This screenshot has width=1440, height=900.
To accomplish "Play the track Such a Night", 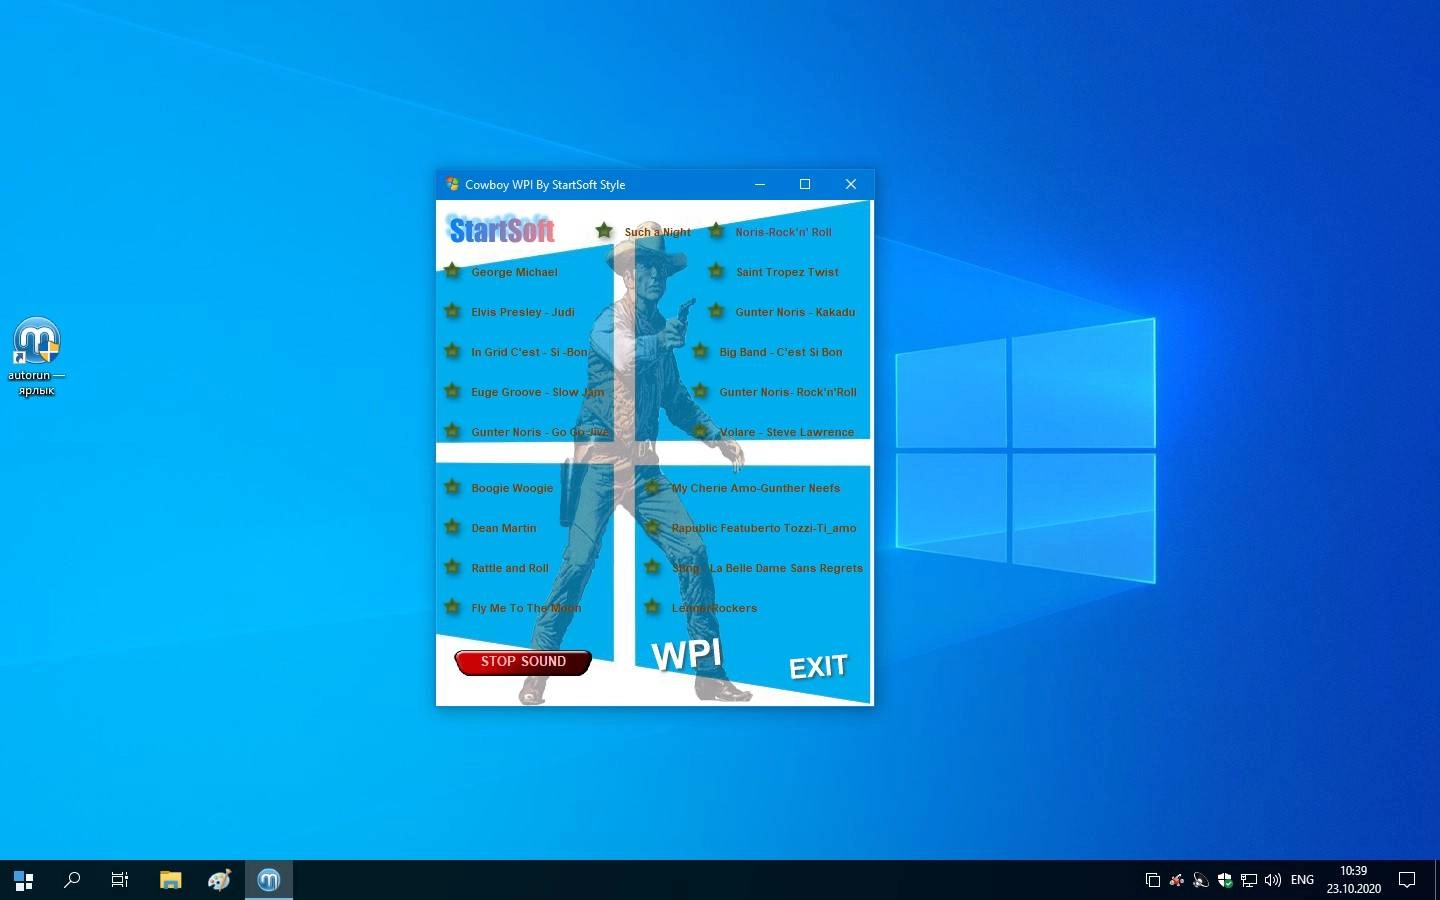I will pyautogui.click(x=658, y=232).
